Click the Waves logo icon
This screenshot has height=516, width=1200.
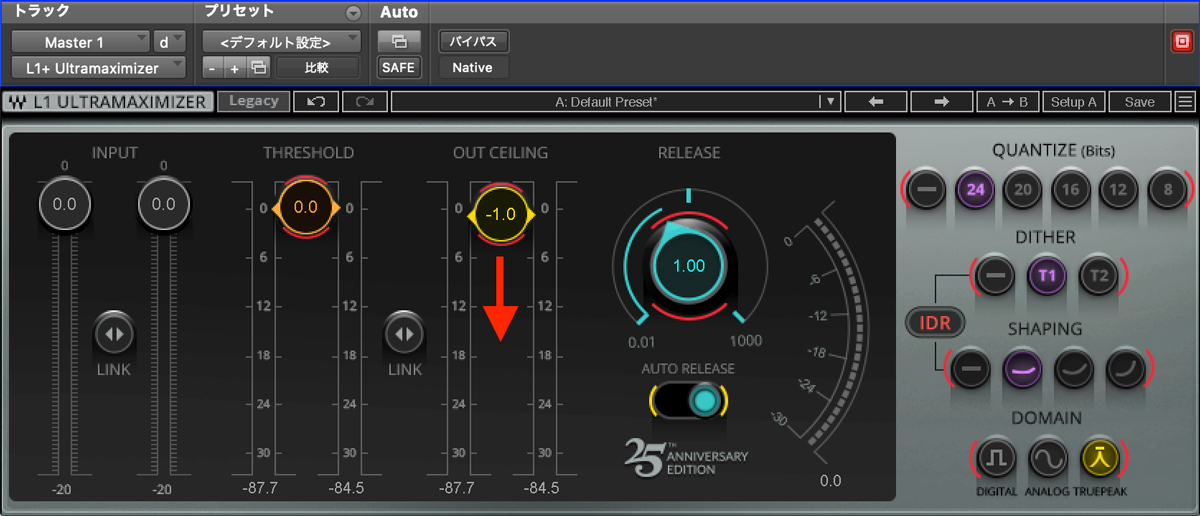click(17, 101)
